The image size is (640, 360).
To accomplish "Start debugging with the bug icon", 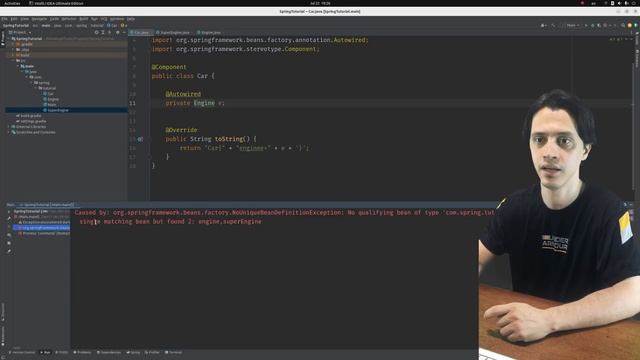I will (x=593, y=25).
